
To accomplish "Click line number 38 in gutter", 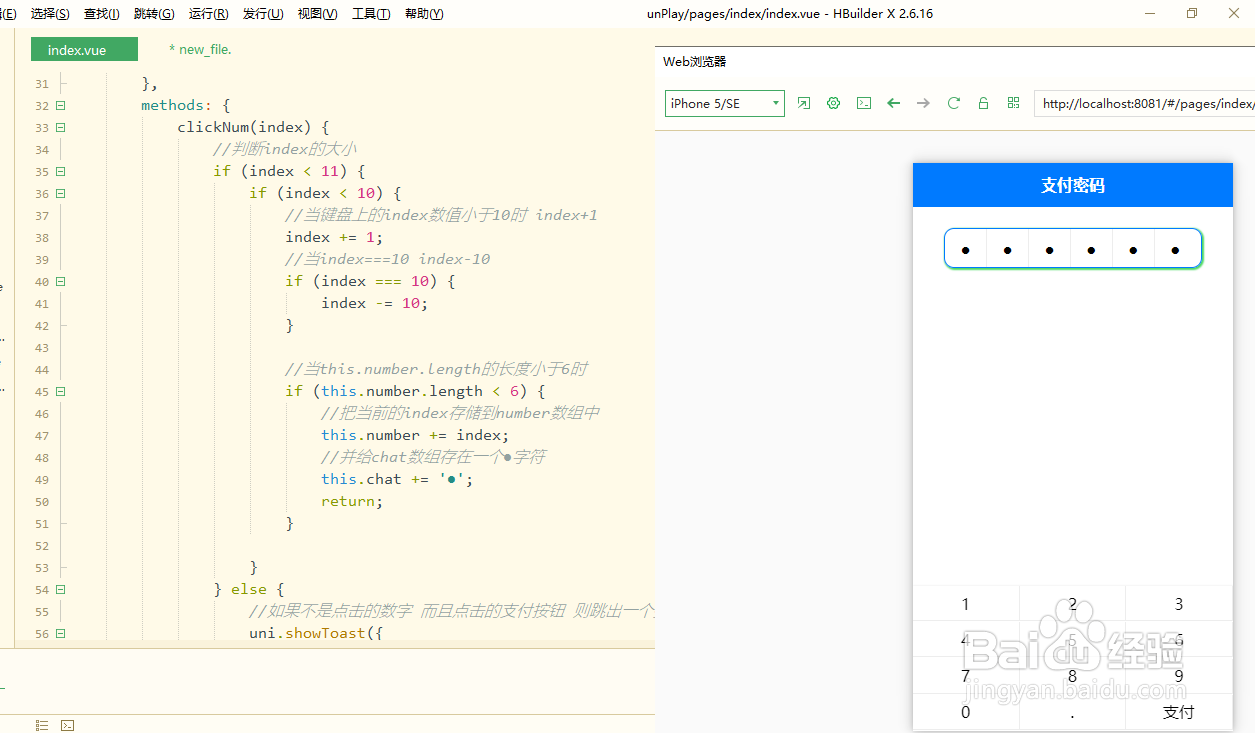I will tap(42, 237).
